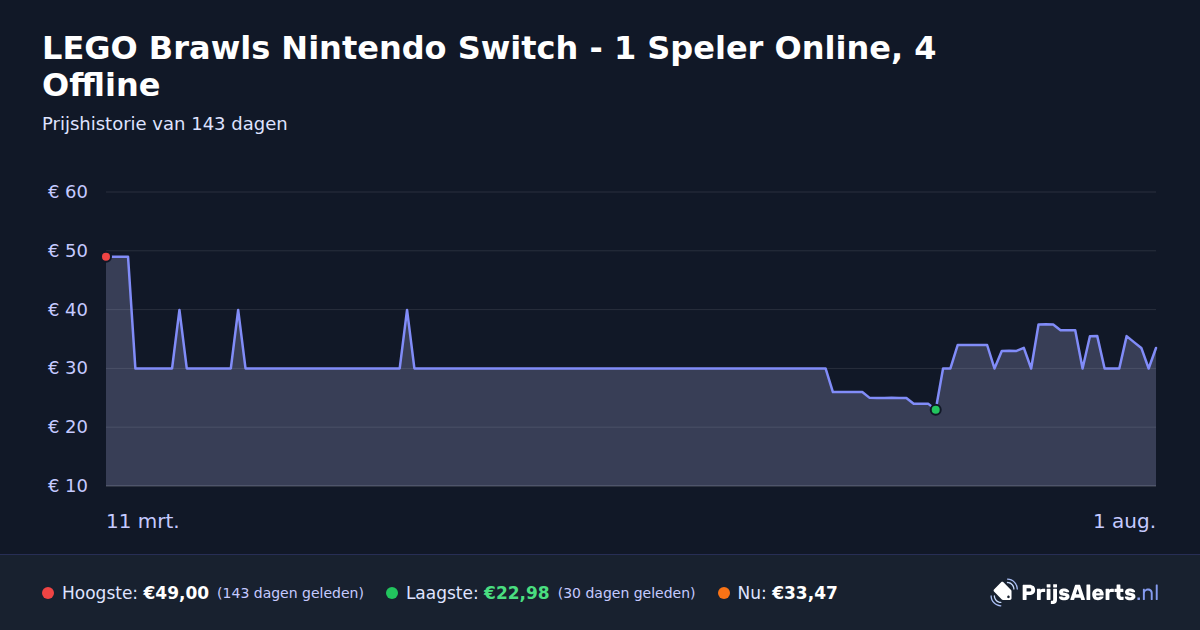Select the lowest price €22,98 value
1200x630 pixels.
tap(516, 593)
